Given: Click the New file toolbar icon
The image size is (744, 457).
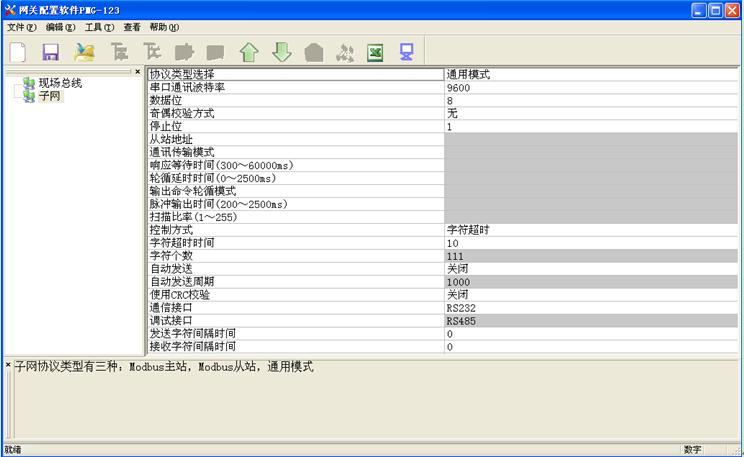Looking at the screenshot, I should 17,52.
